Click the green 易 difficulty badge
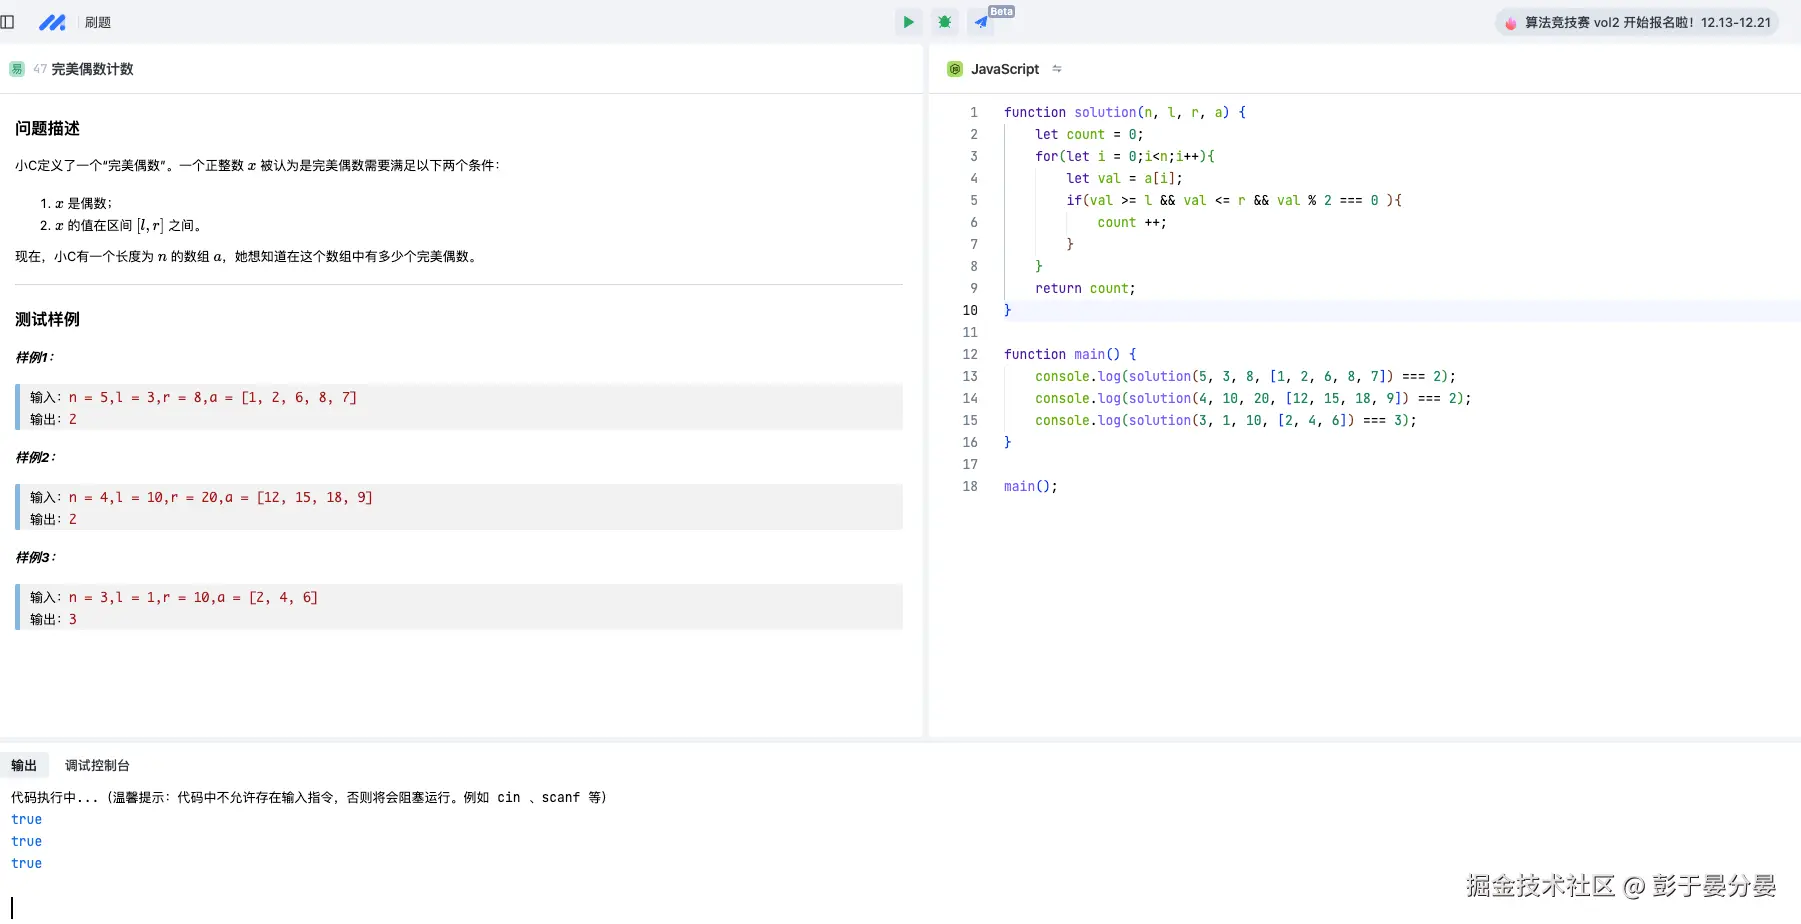This screenshot has height=924, width=1801. pyautogui.click(x=17, y=69)
